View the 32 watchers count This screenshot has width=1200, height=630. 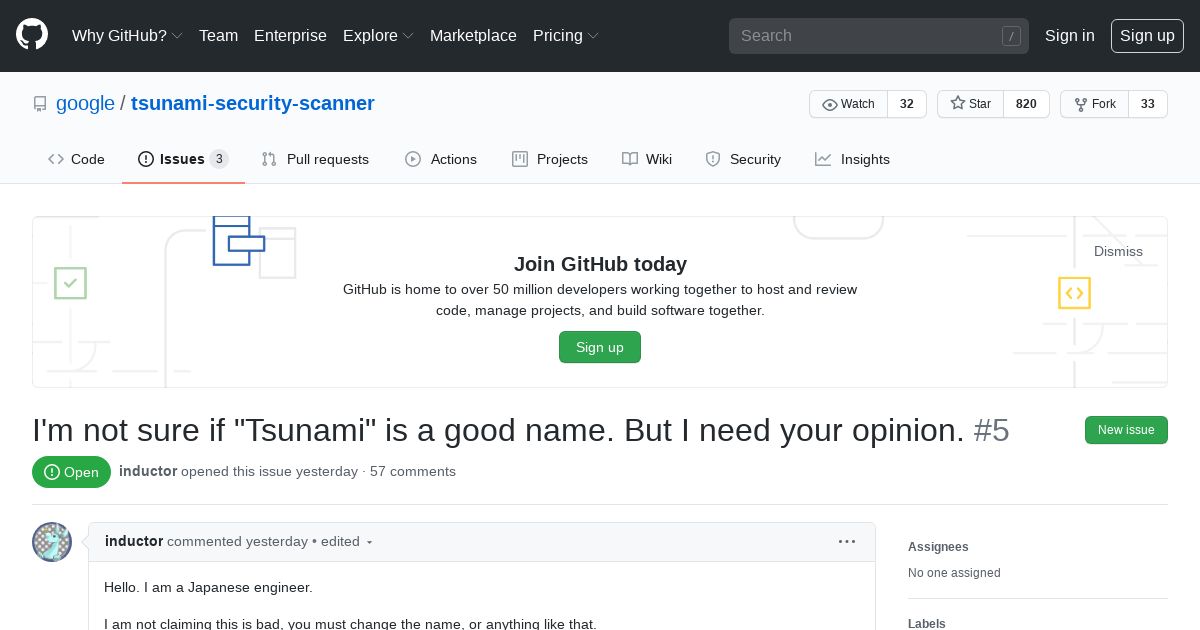[907, 104]
